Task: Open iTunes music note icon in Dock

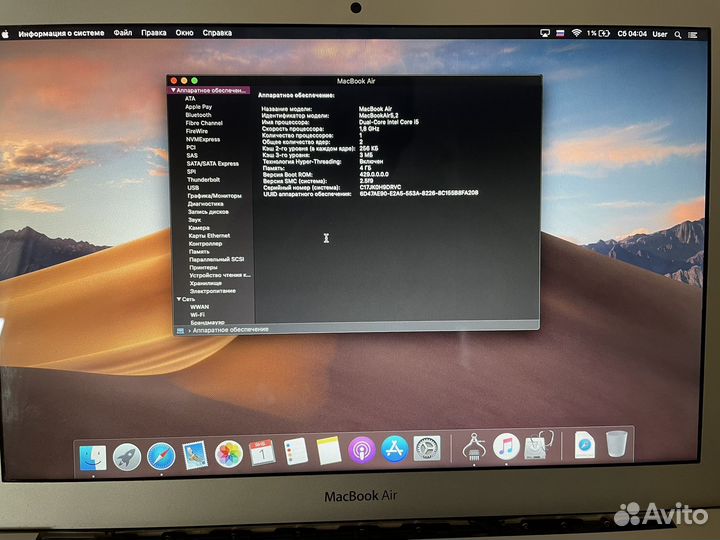Action: click(506, 446)
